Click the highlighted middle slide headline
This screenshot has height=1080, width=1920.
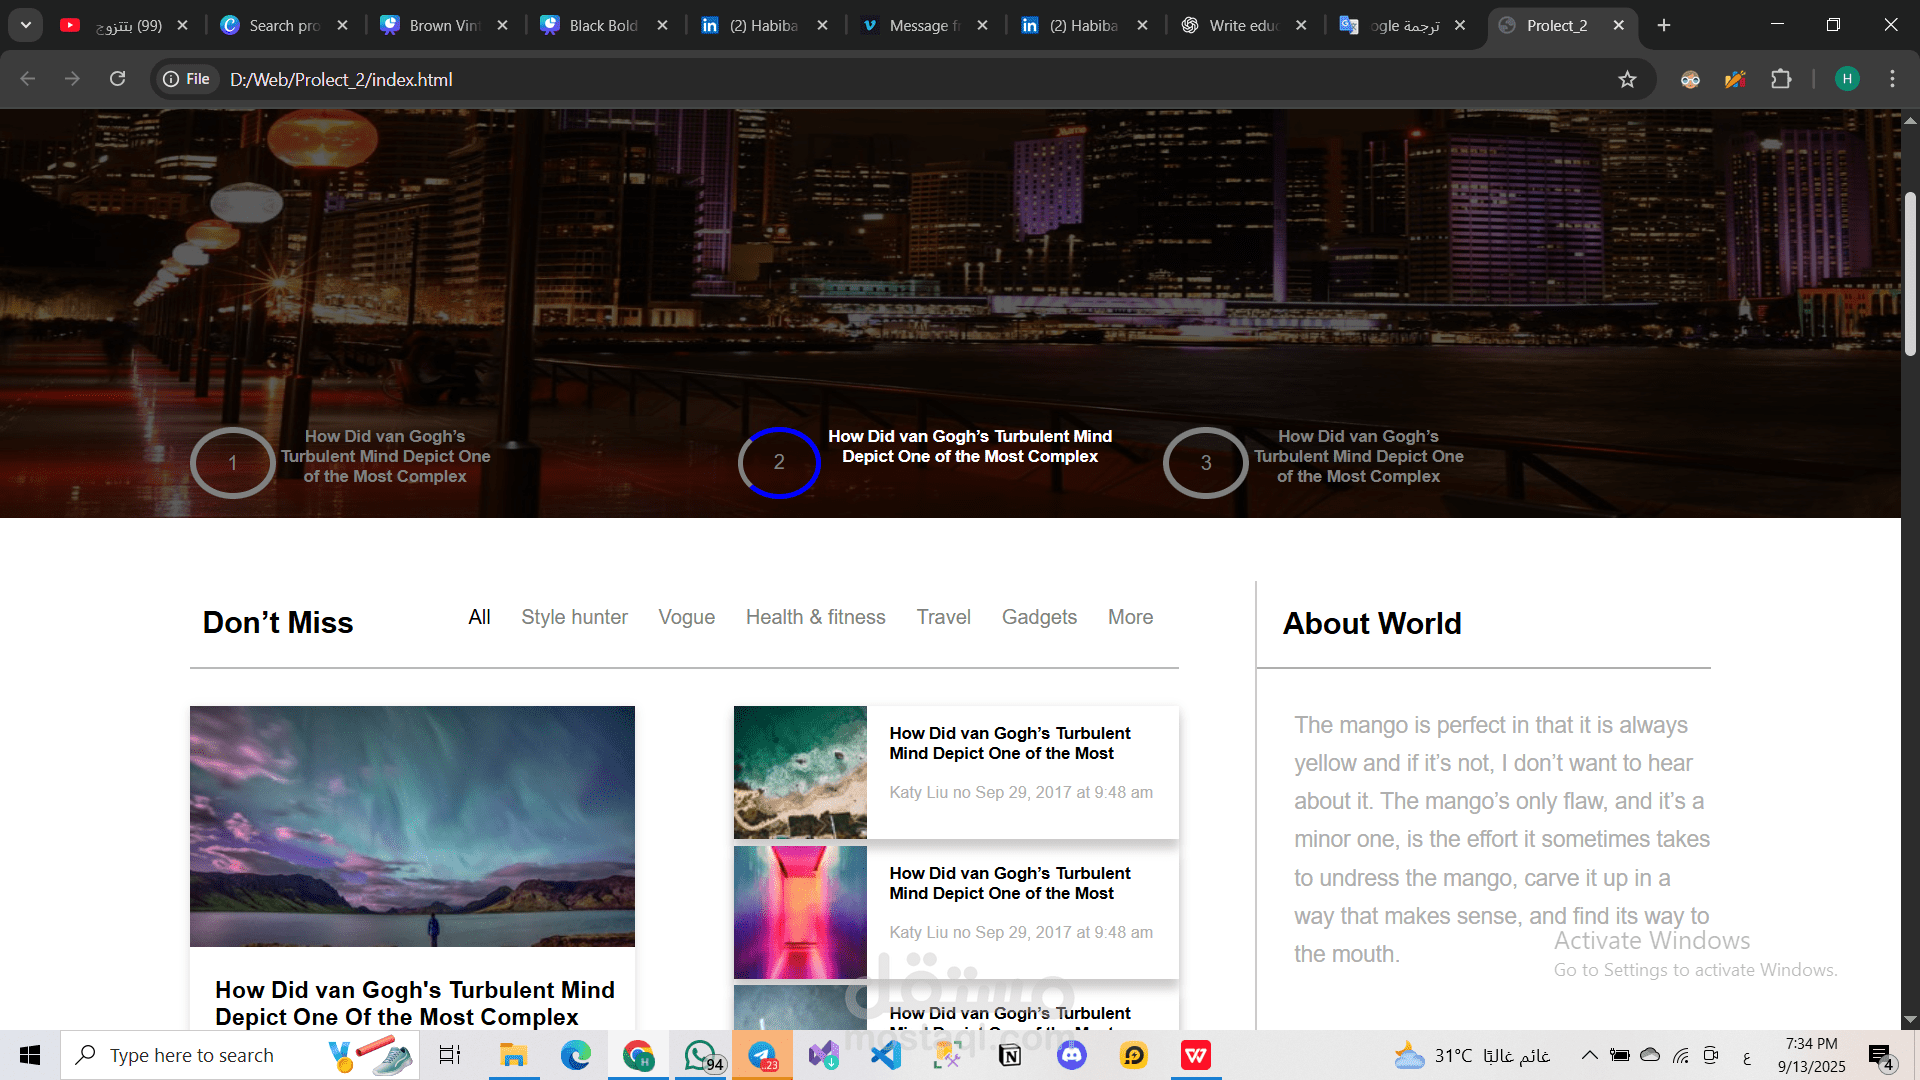(970, 446)
